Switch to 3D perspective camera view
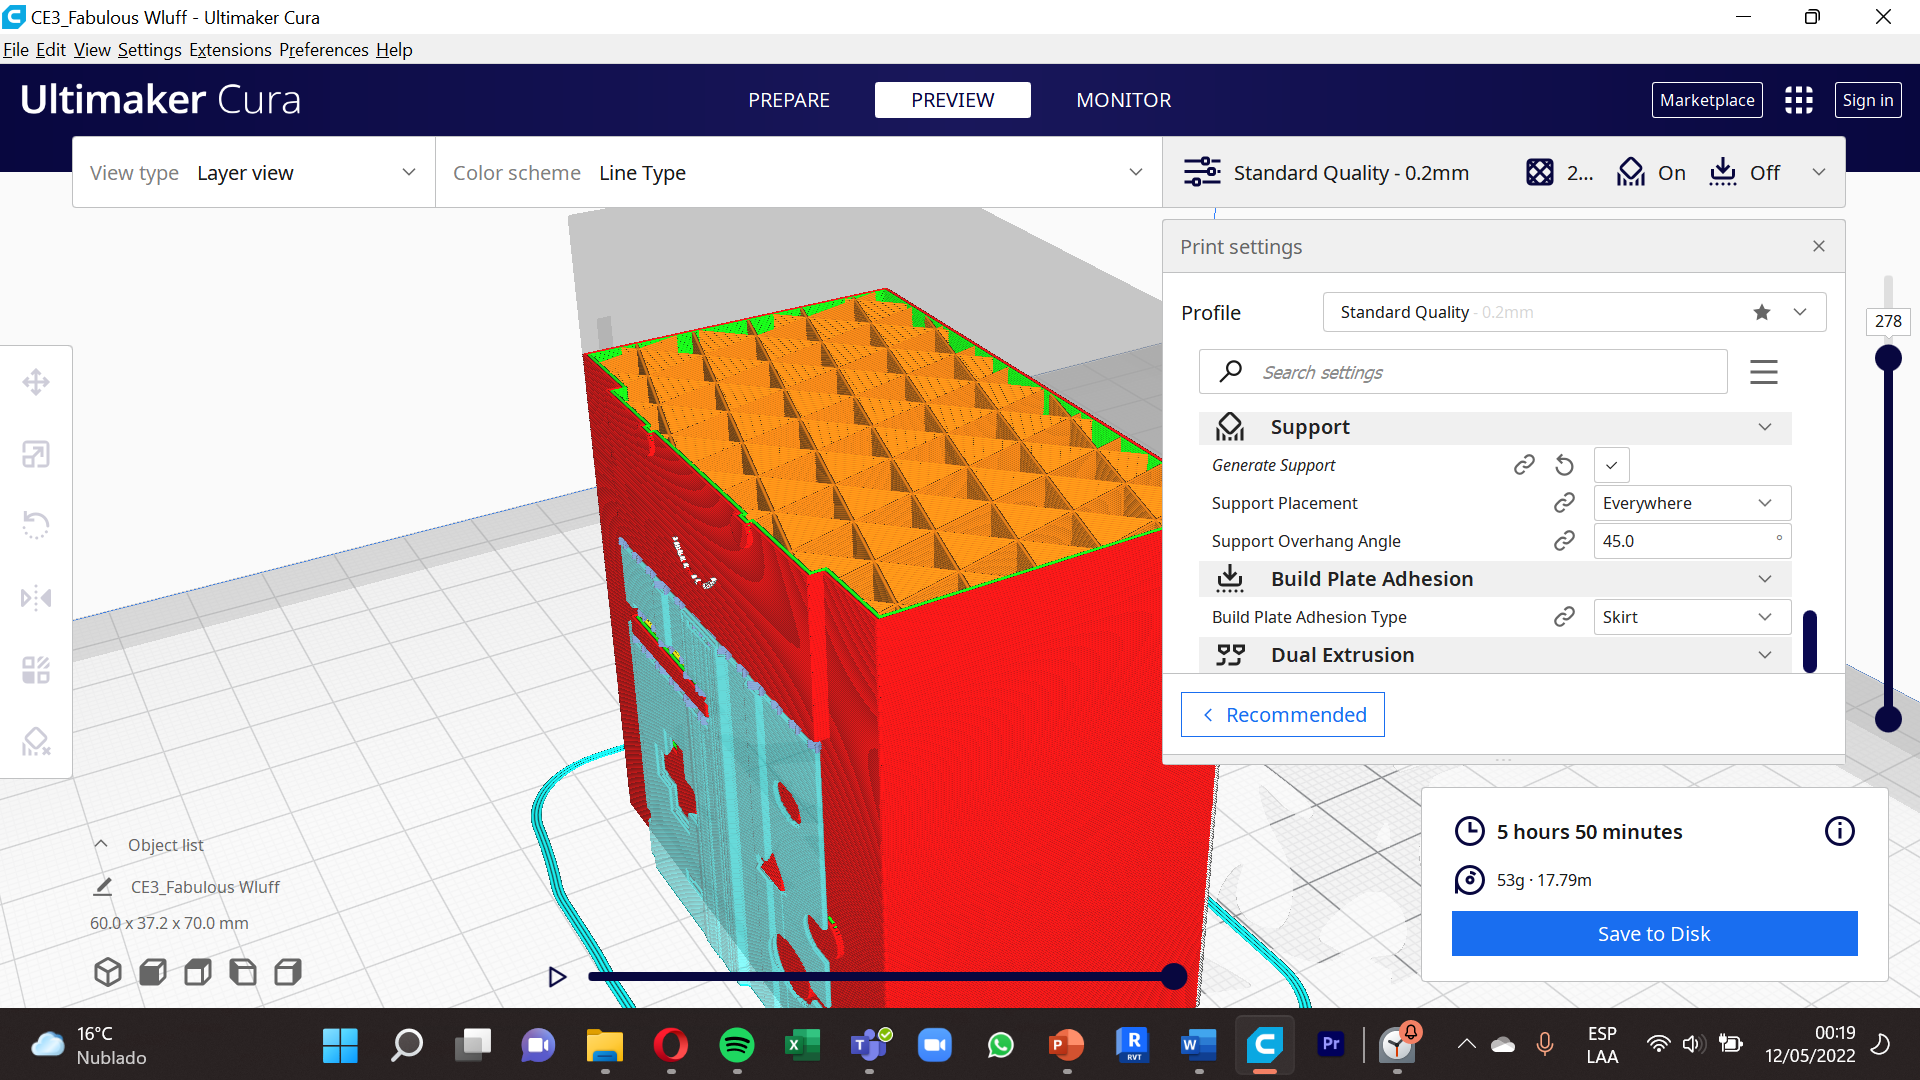The width and height of the screenshot is (1920, 1080). tap(108, 972)
